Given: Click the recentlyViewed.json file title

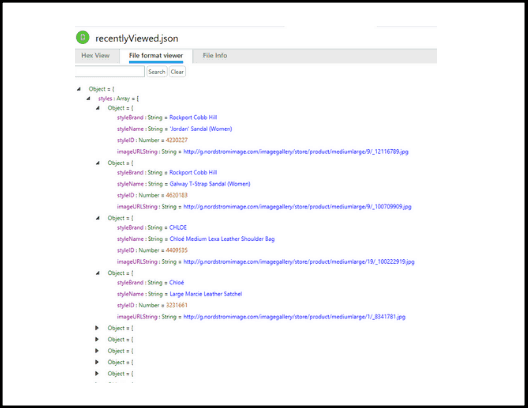Looking at the screenshot, I should 137,38.
